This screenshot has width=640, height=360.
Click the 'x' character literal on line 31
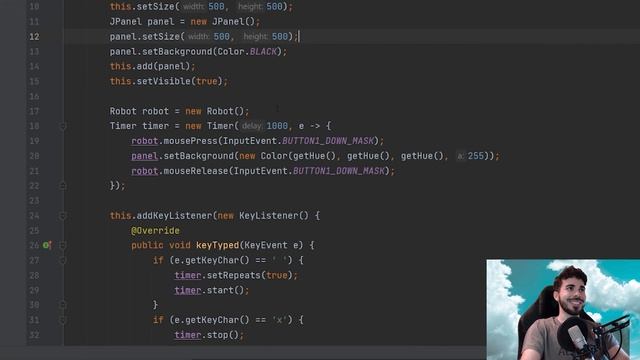[x=280, y=320]
